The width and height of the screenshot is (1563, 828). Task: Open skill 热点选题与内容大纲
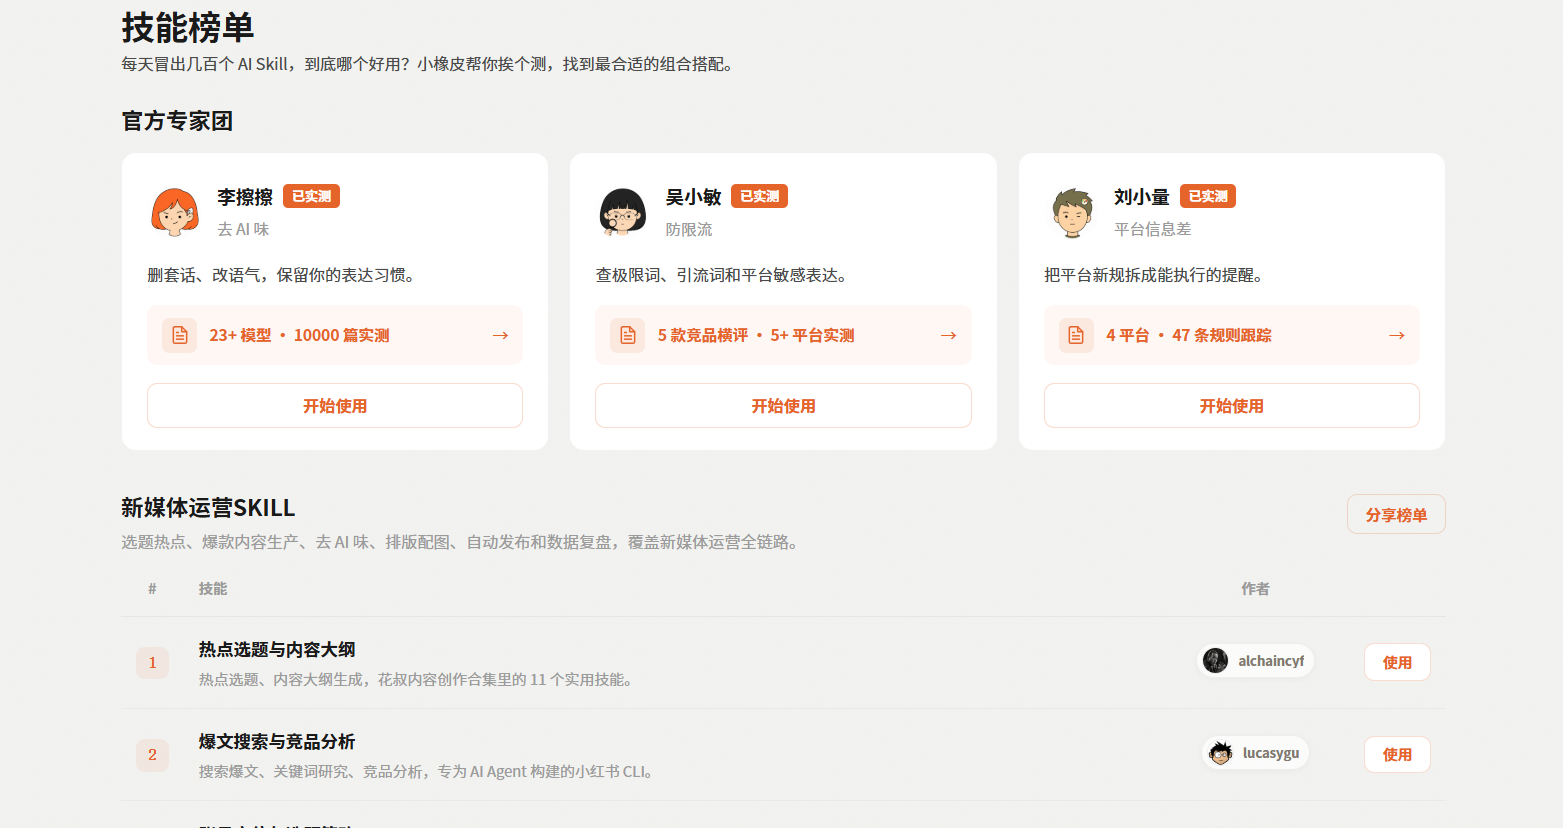277,650
